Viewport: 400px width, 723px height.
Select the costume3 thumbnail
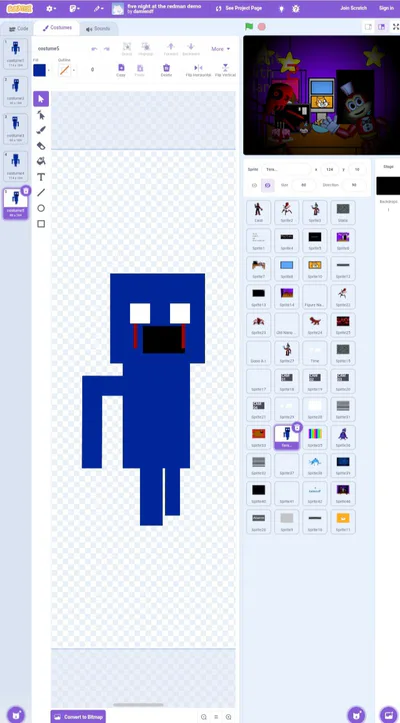16,129
